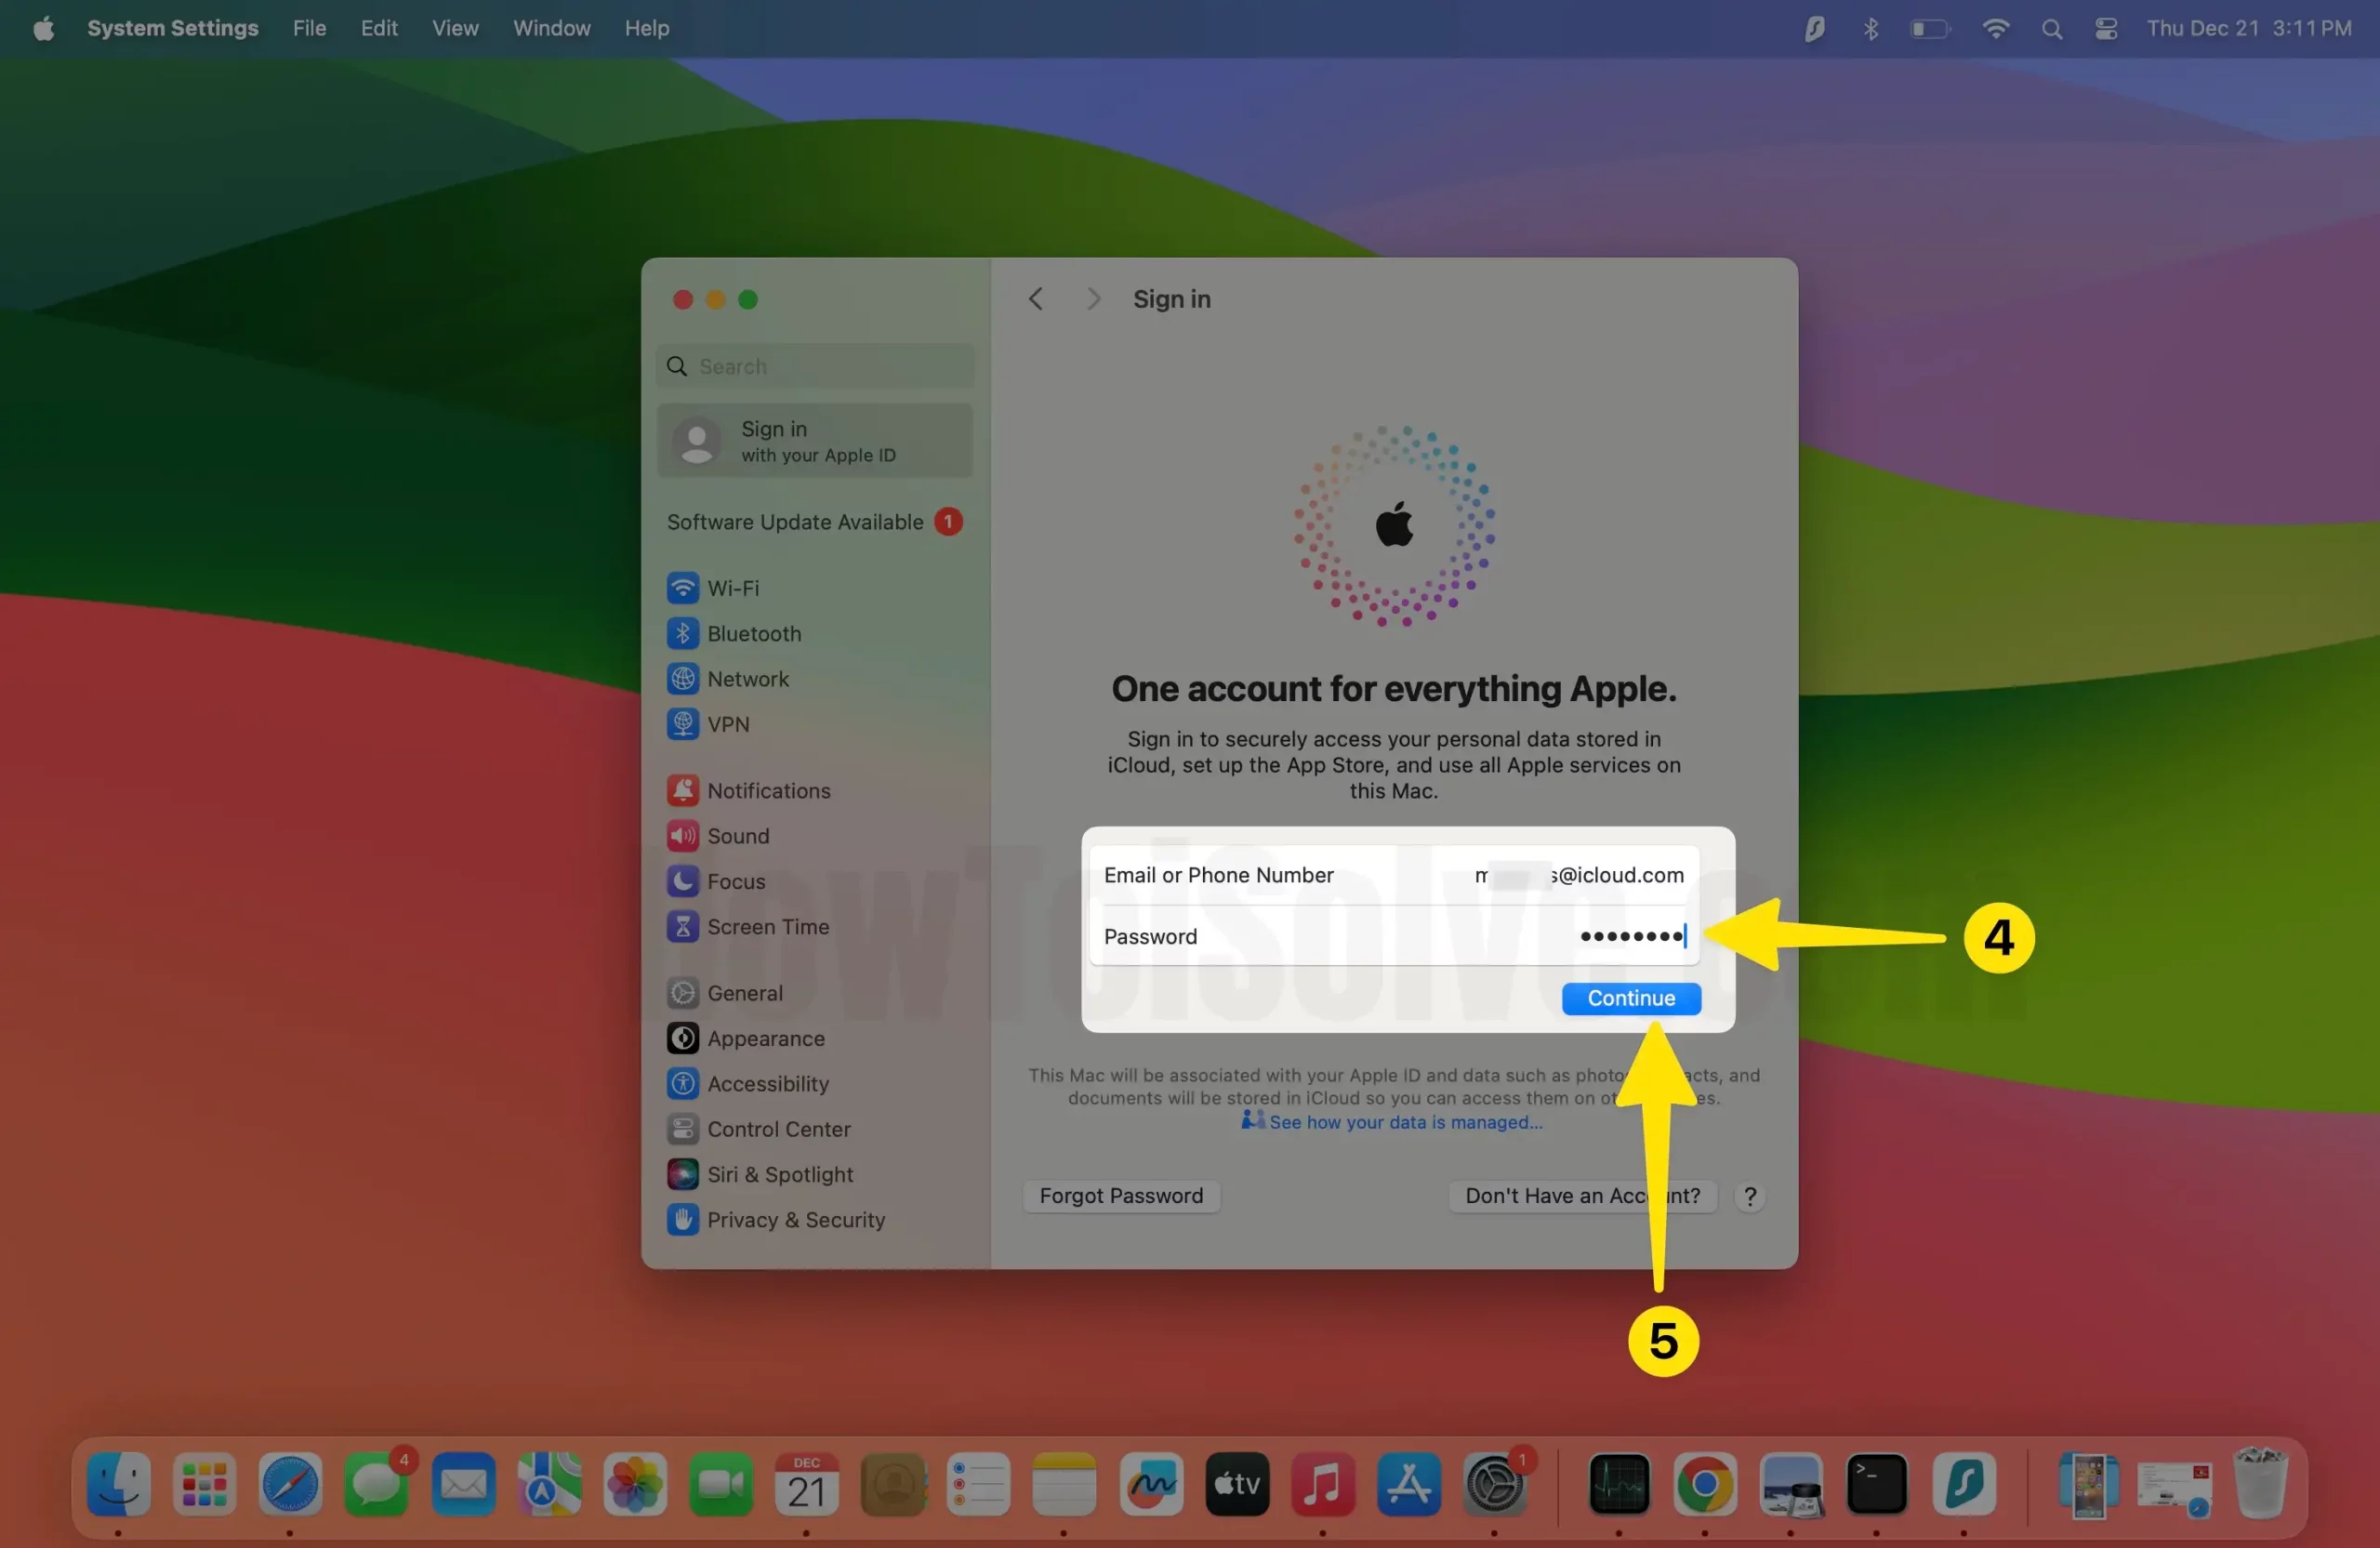Go forward using right chevron
2380x1548 pixels.
1093,299
